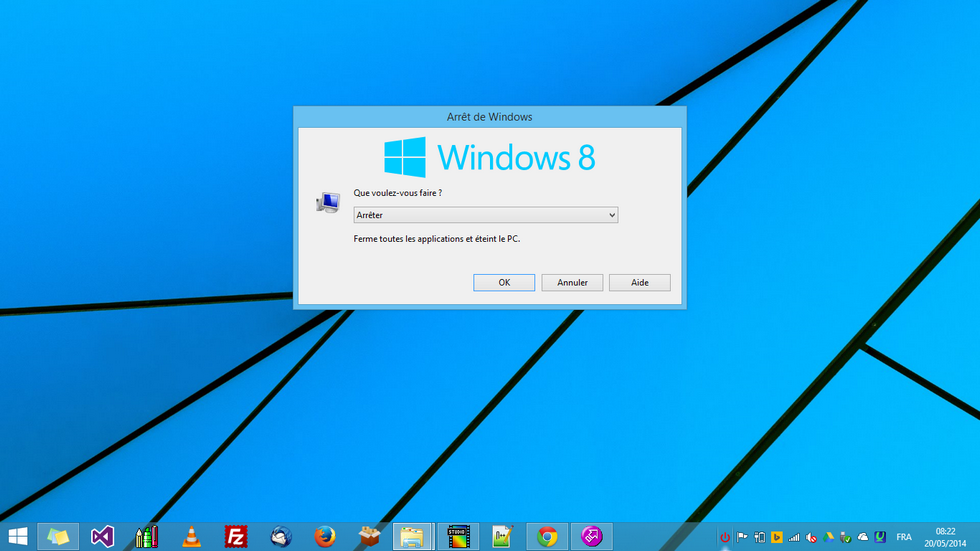This screenshot has height=551, width=980.
Task: Click the 'Que voulez-vous faire ?' label
Action: pyautogui.click(x=398, y=193)
